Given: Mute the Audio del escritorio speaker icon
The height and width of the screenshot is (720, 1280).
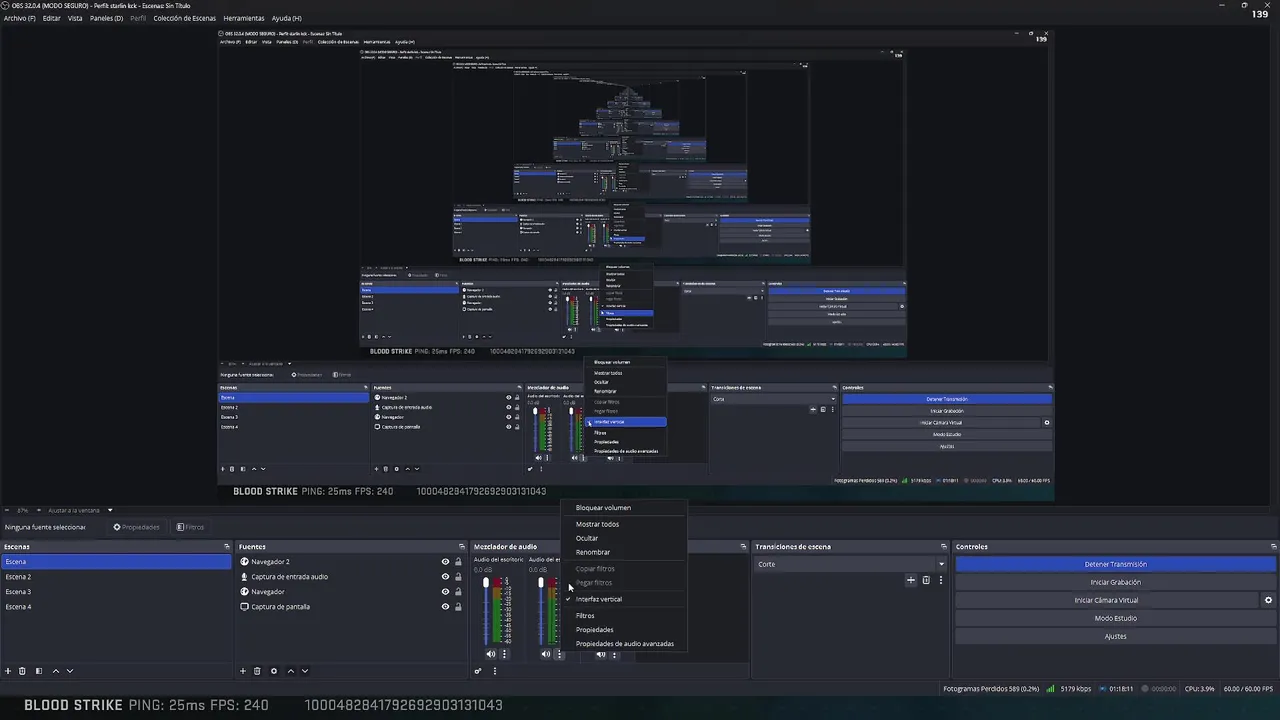Looking at the screenshot, I should [490, 654].
